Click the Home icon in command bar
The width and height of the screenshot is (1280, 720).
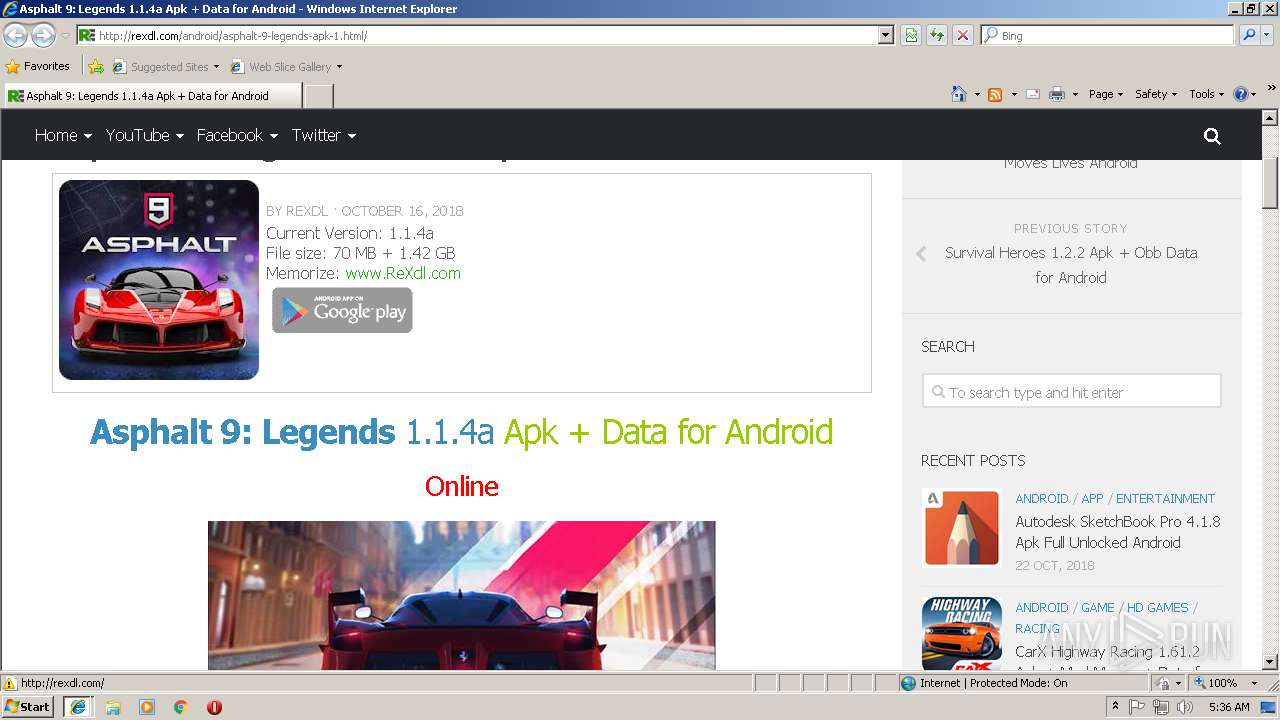(x=959, y=94)
